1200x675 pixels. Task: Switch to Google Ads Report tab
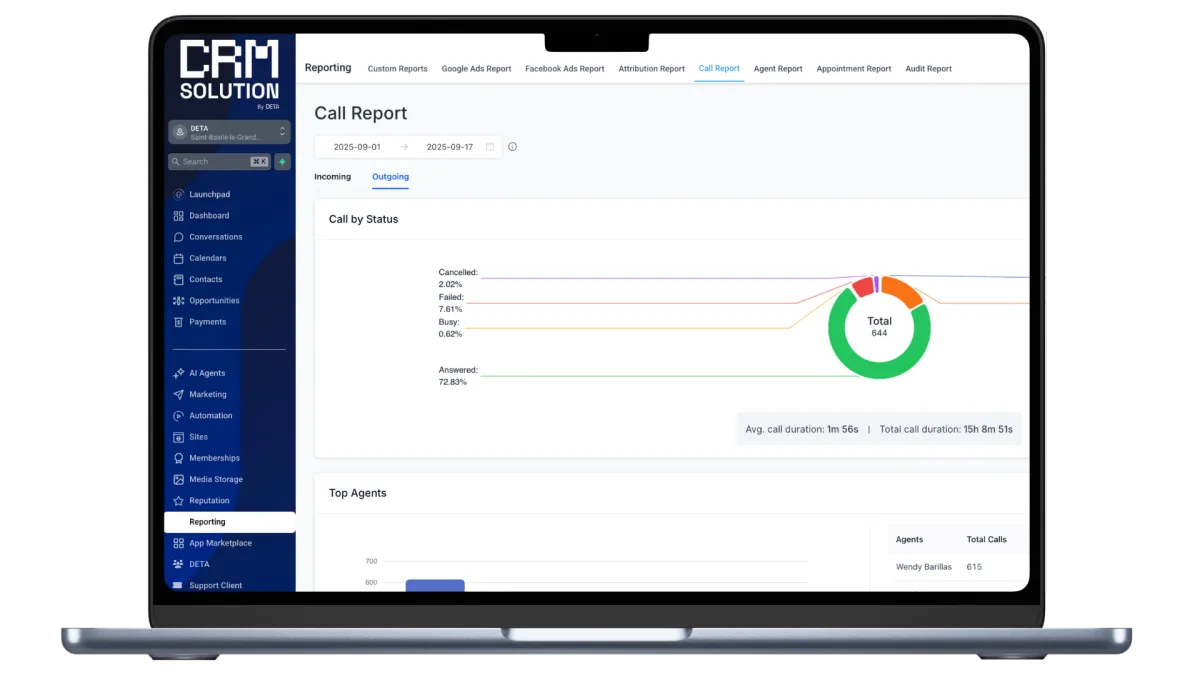pos(476,69)
